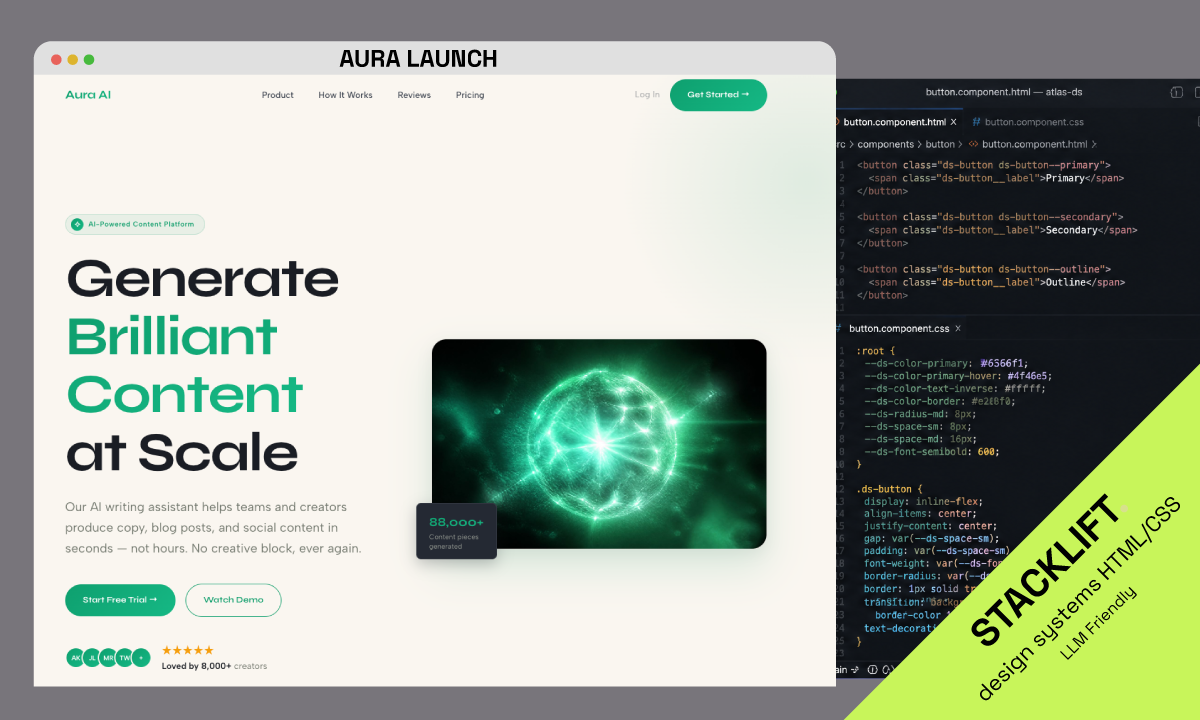Click the info icon in editor status bar
Screen dimensions: 1200x720
tap(872, 669)
